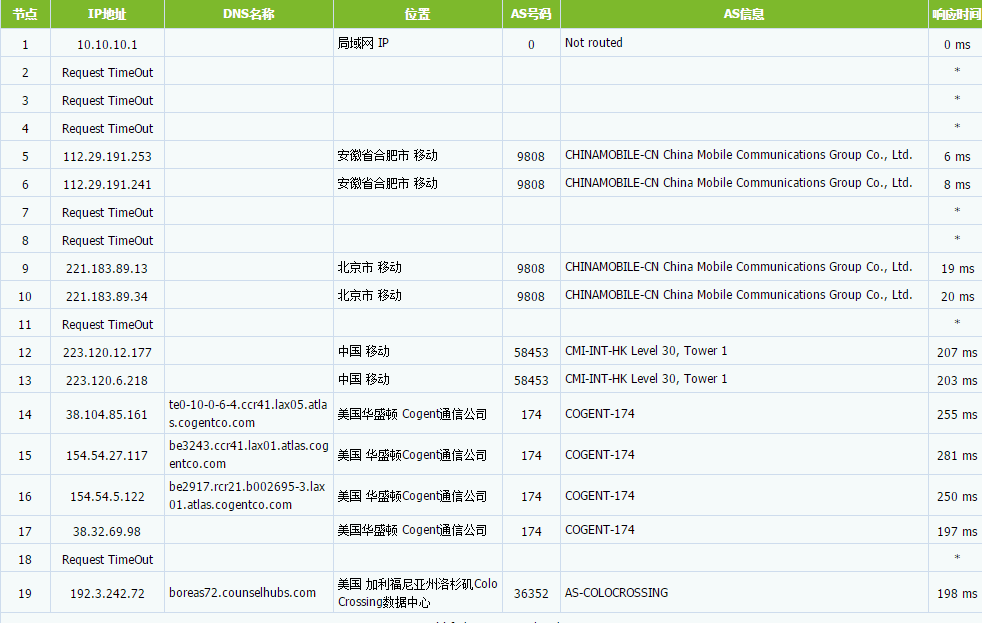Click the 255 ms response time
The height and width of the screenshot is (623, 982).
pos(957,414)
